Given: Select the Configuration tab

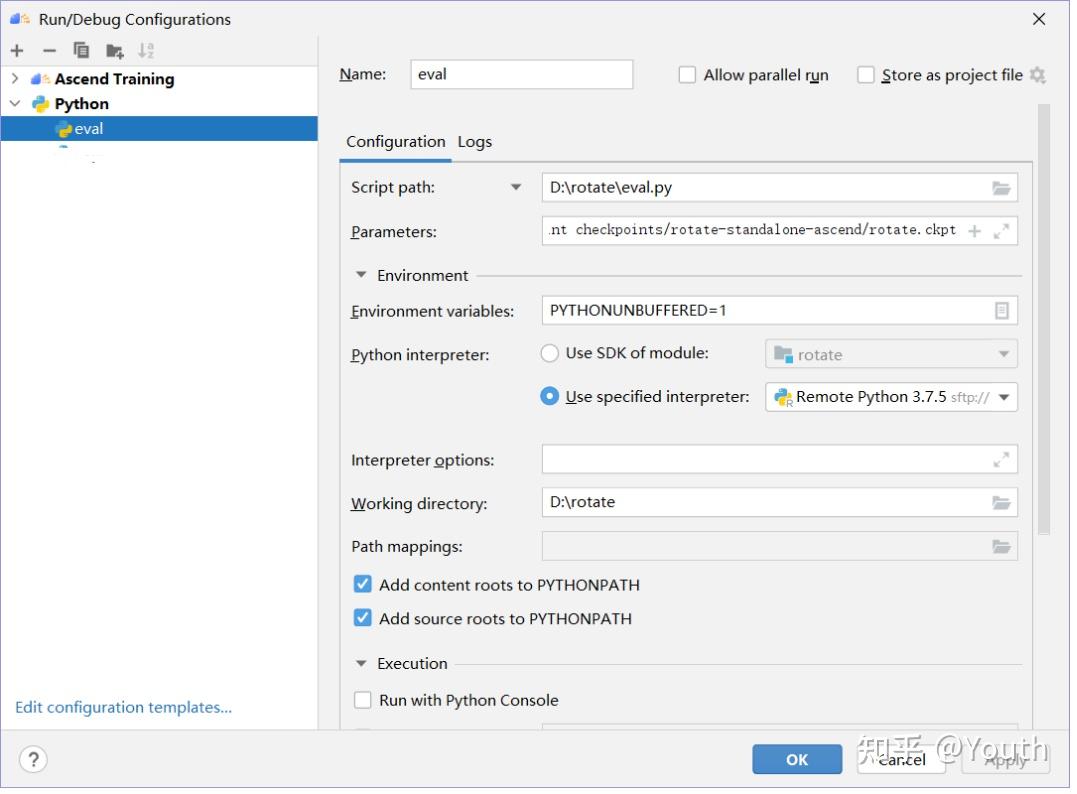Looking at the screenshot, I should tap(395, 142).
